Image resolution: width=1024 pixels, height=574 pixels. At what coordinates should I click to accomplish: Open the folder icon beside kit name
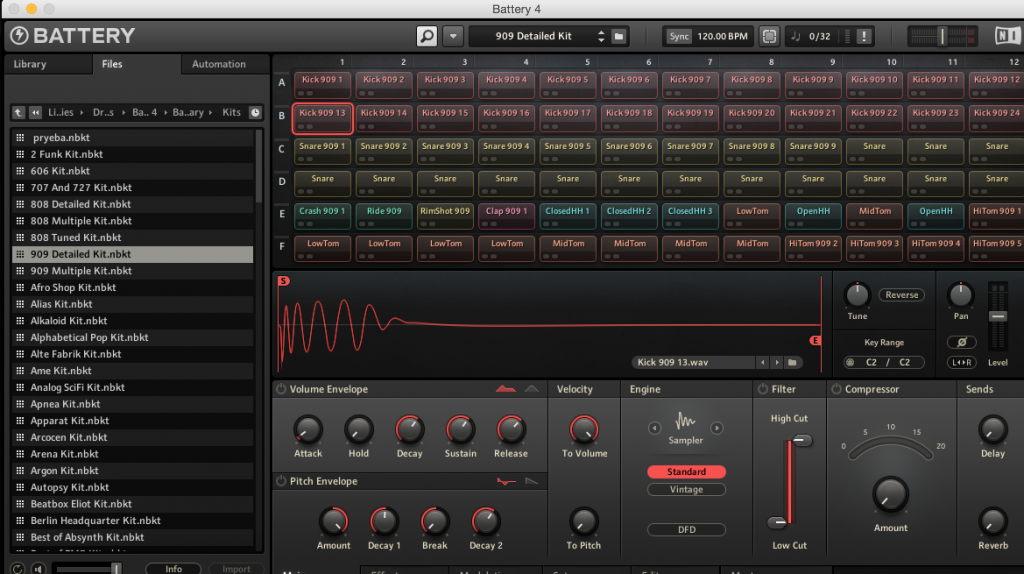pos(618,36)
